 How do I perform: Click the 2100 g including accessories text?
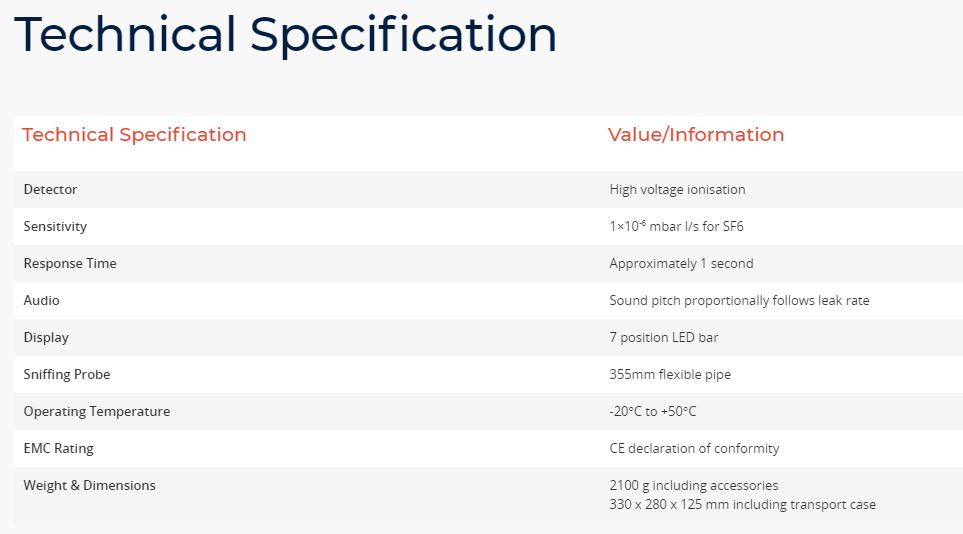[x=693, y=486]
